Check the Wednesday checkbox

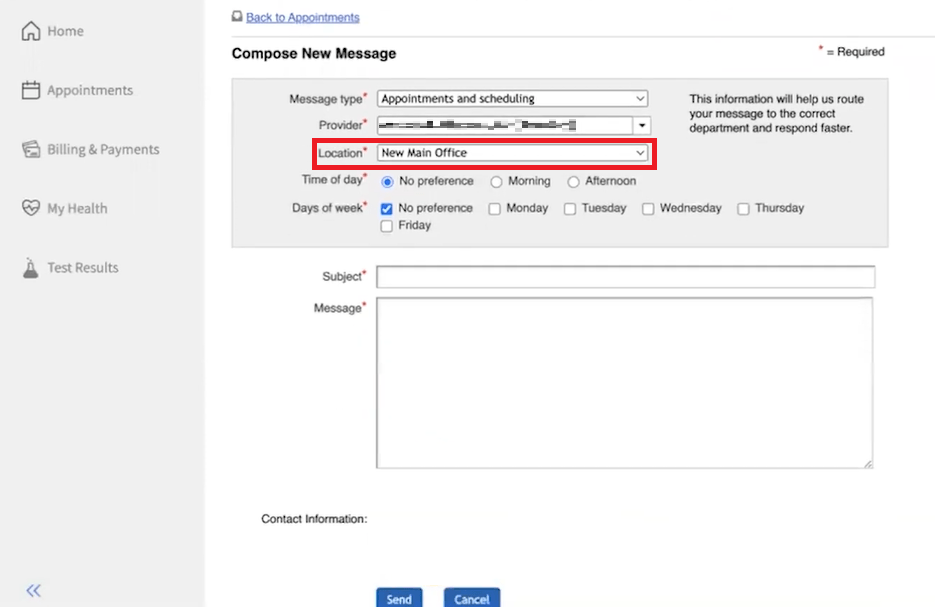click(648, 209)
